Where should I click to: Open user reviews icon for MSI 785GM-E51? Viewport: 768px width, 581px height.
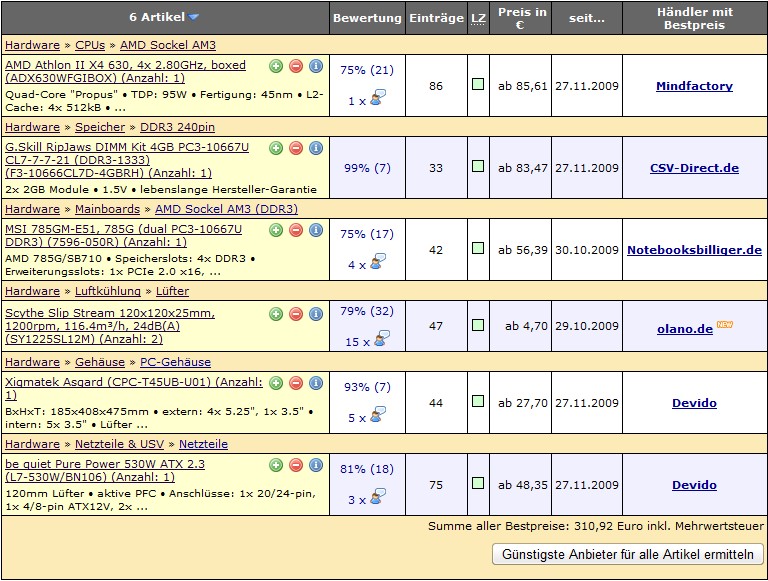(378, 262)
